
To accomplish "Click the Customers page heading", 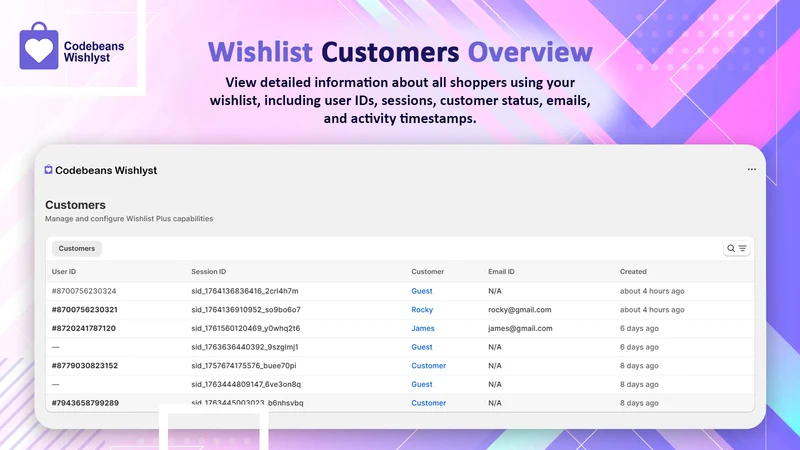I will click(x=76, y=205).
